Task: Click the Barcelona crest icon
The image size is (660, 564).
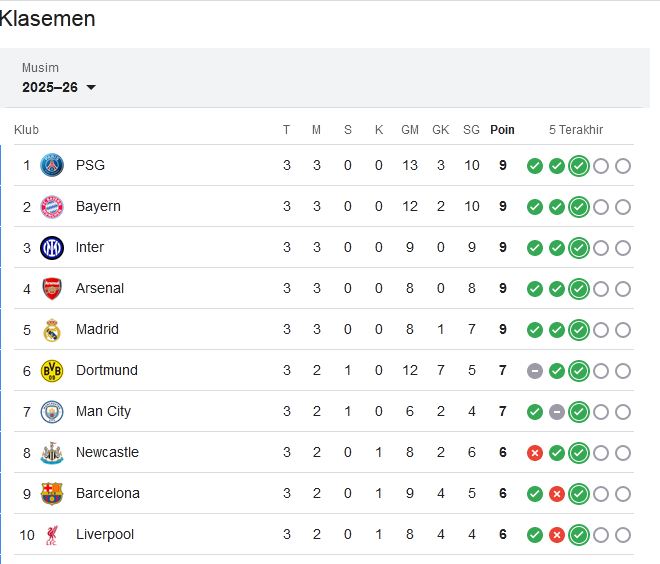Action: [51, 493]
